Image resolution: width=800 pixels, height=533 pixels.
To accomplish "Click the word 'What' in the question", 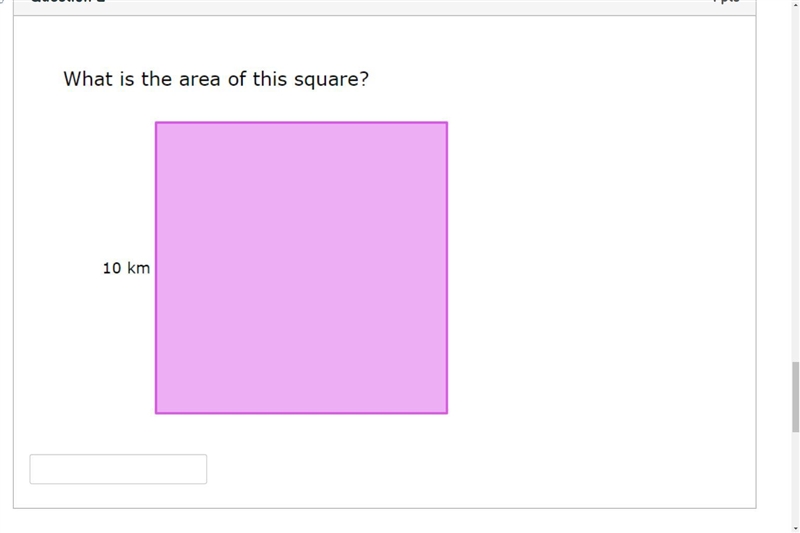I will tap(88, 79).
